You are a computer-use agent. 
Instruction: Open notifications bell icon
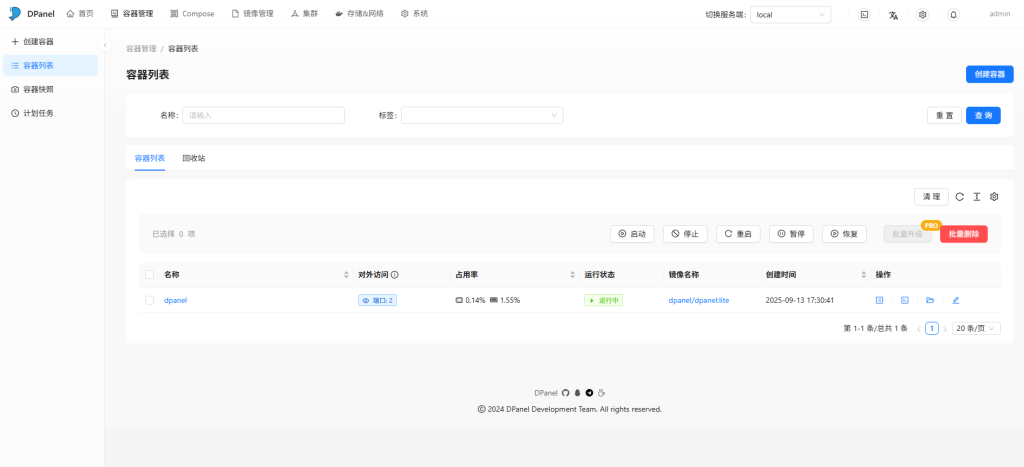[953, 15]
